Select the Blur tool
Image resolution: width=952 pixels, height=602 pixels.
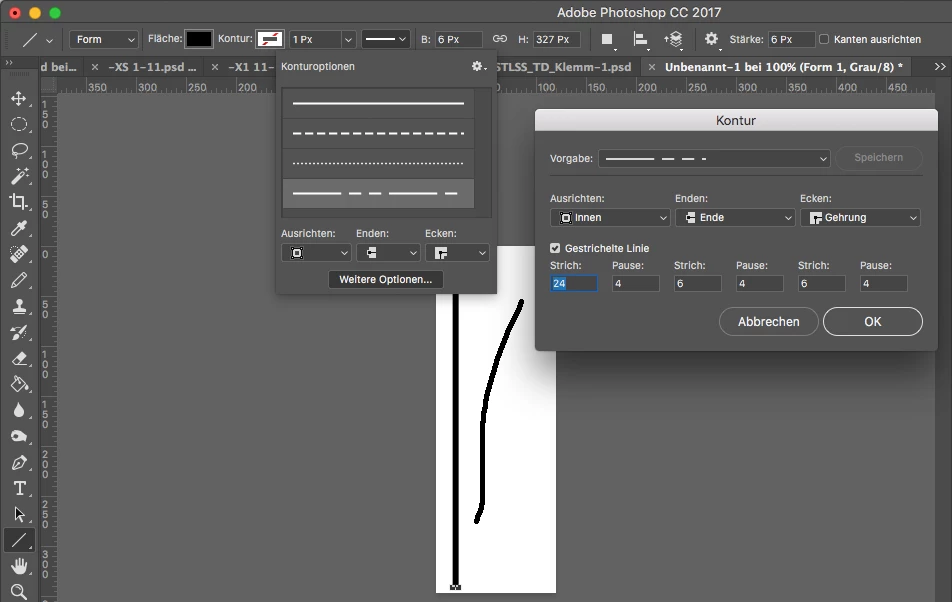pos(19,410)
